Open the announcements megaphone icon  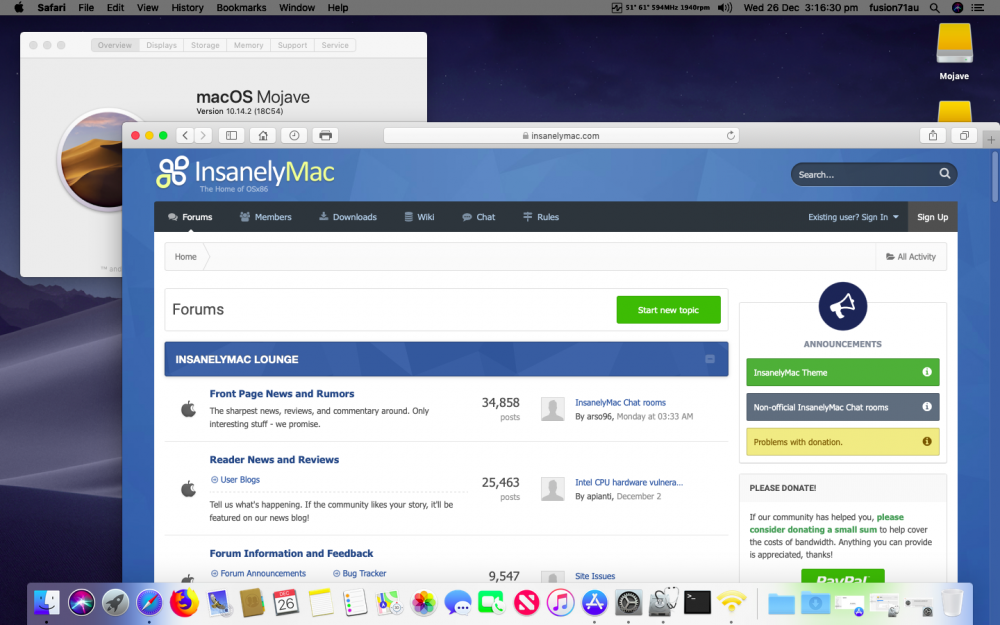pos(842,306)
